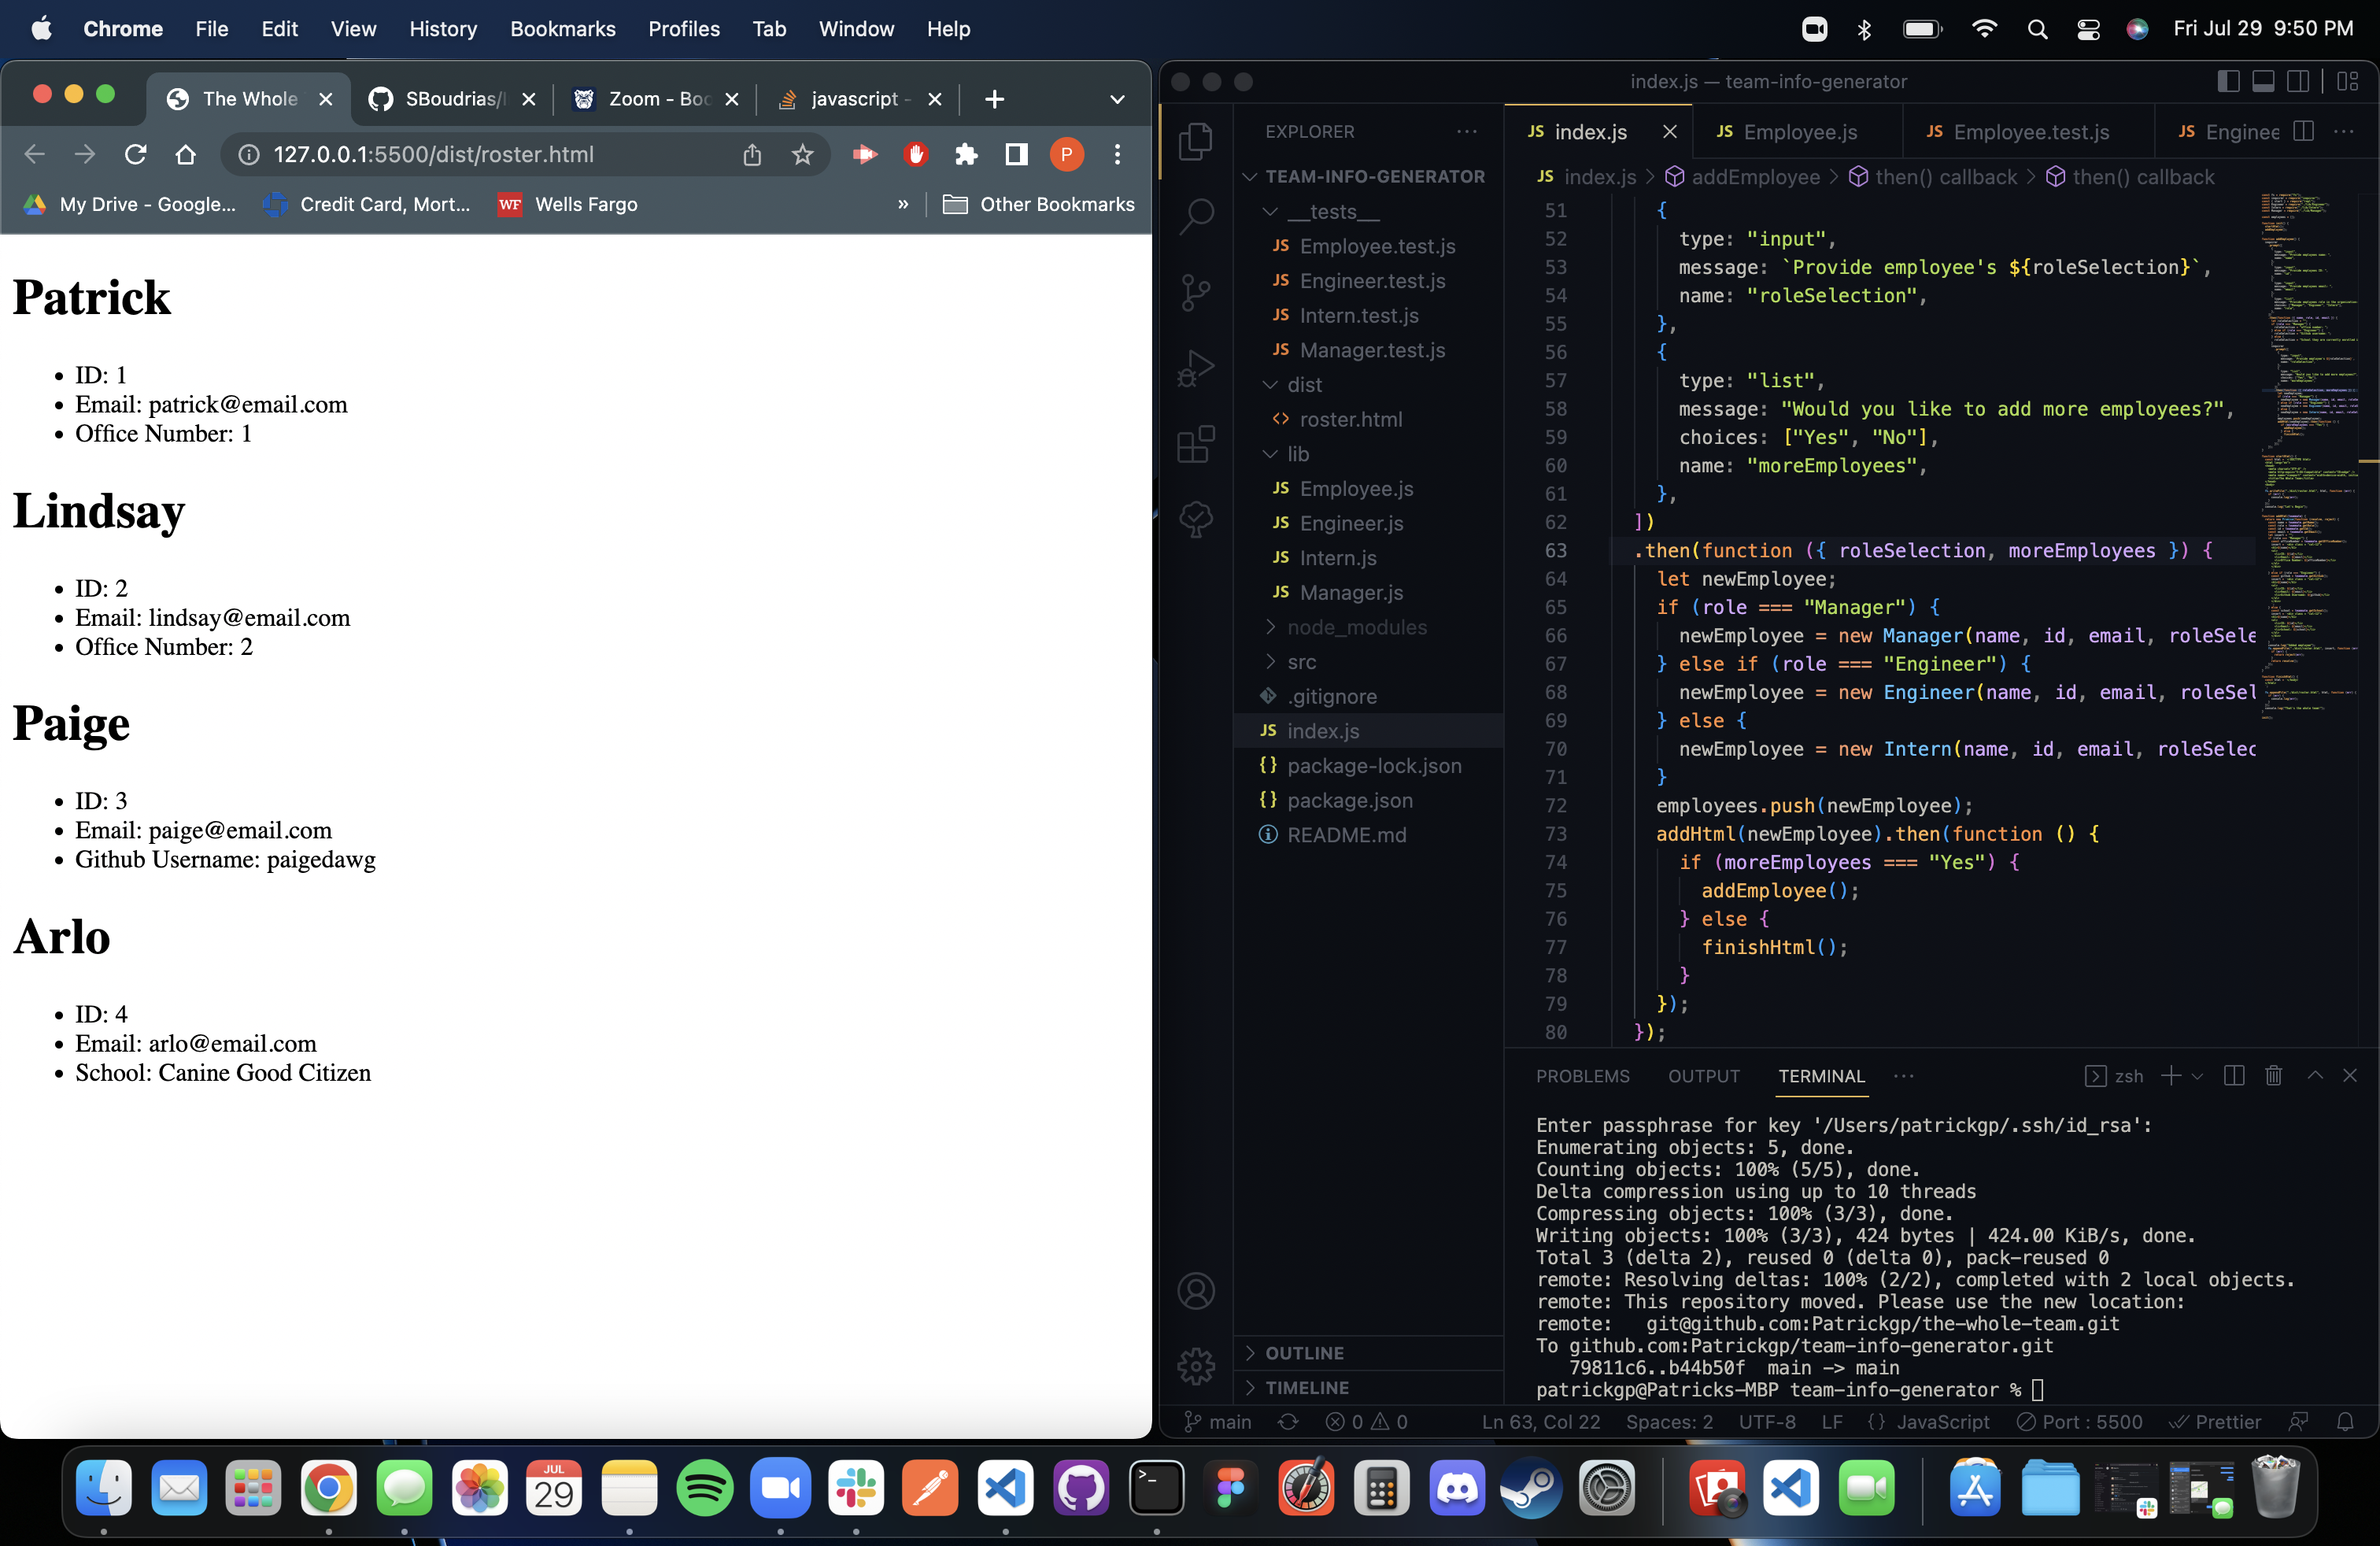Toggle the primary side bar layout button

click(2228, 81)
